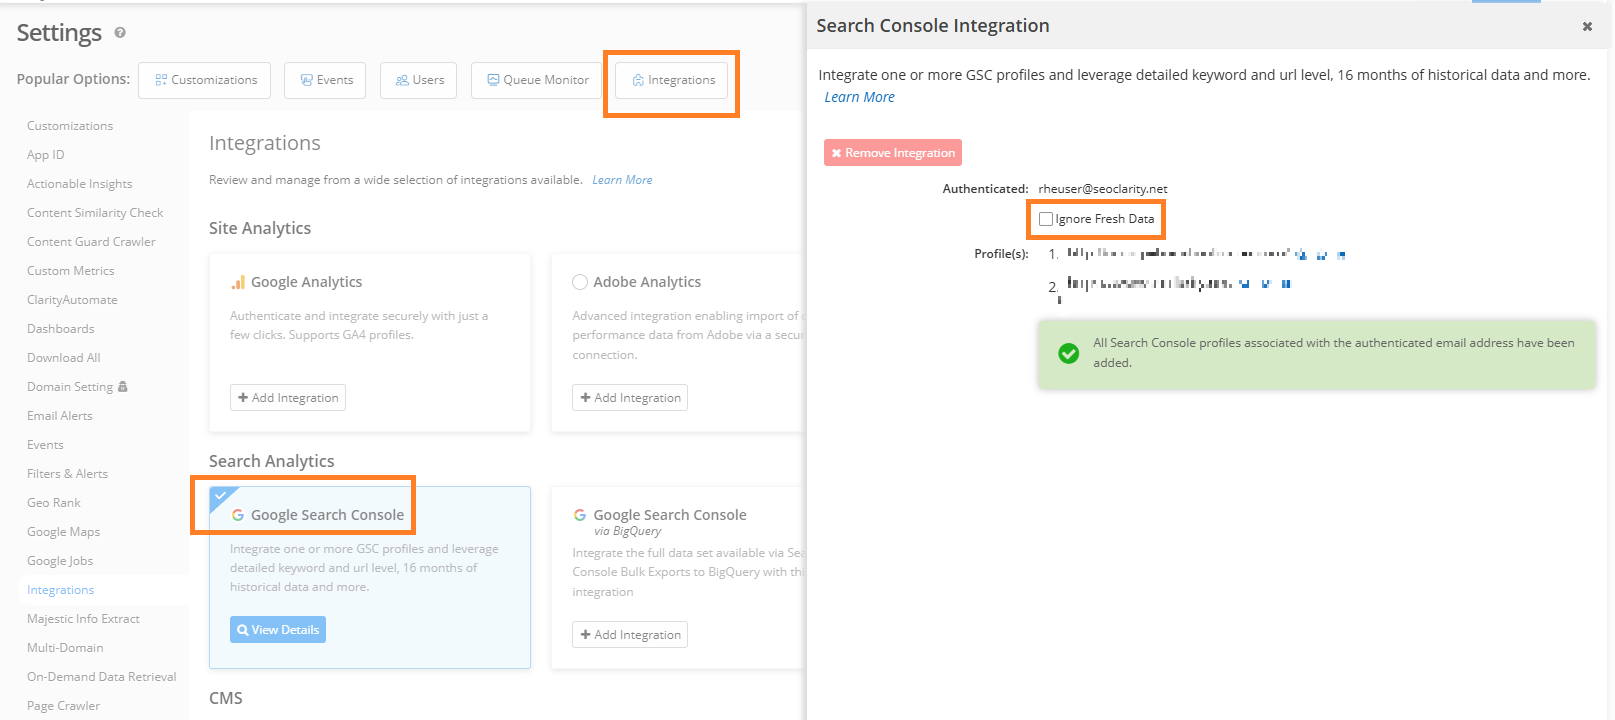Open Google Maps settings in sidebar
The image size is (1615, 720).
pos(64,532)
